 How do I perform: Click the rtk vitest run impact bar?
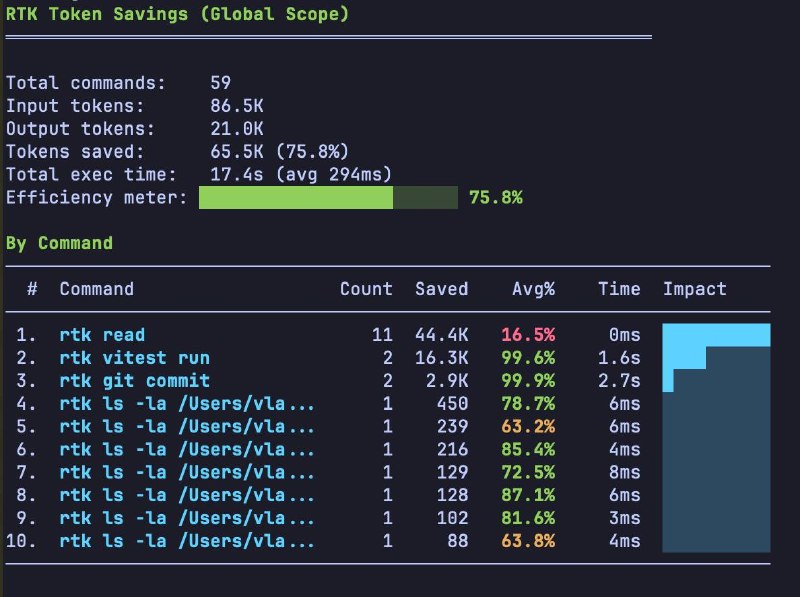(684, 358)
